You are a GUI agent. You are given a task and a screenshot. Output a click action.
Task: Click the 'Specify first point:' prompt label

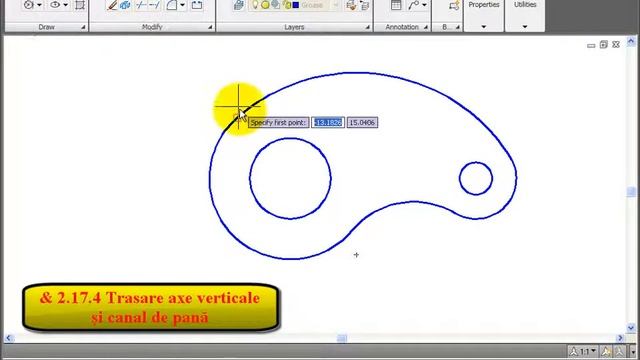pyautogui.click(x=278, y=122)
